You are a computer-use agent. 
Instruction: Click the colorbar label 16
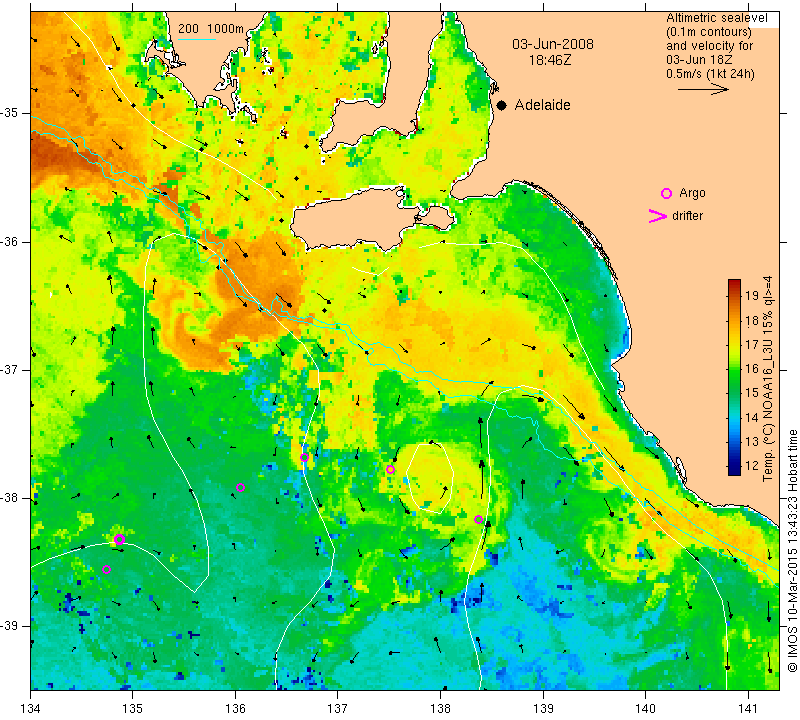pos(752,368)
